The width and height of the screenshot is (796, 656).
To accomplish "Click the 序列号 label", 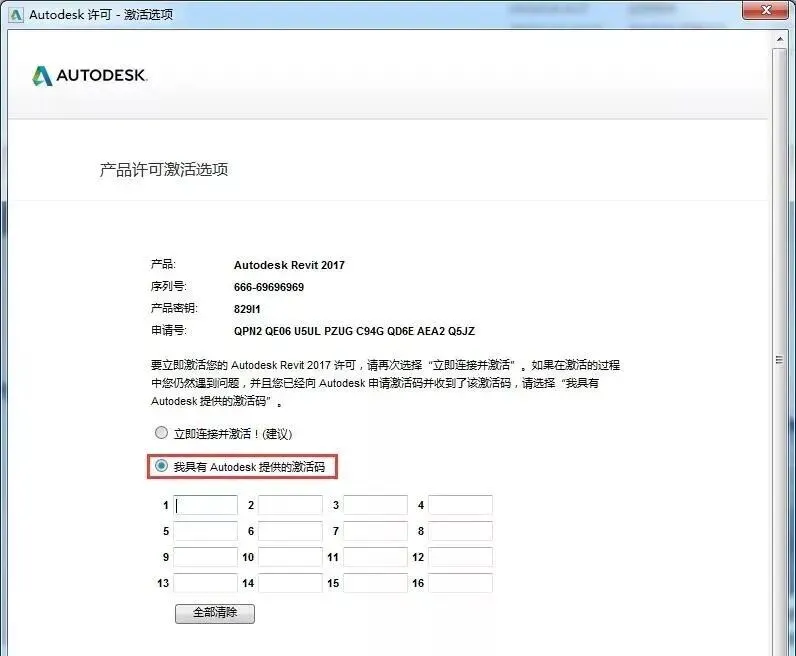I will 169,286.
